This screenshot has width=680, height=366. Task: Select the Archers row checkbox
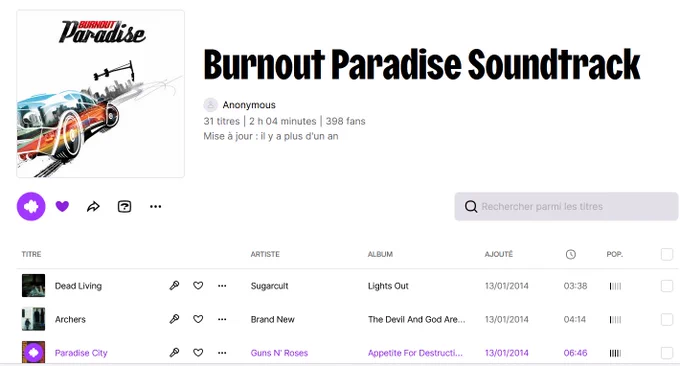point(667,319)
